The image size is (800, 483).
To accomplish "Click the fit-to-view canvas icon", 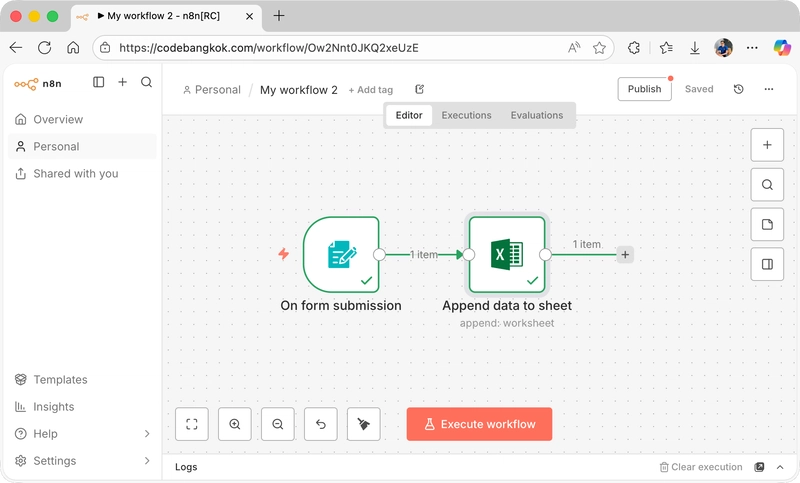I will coord(192,424).
